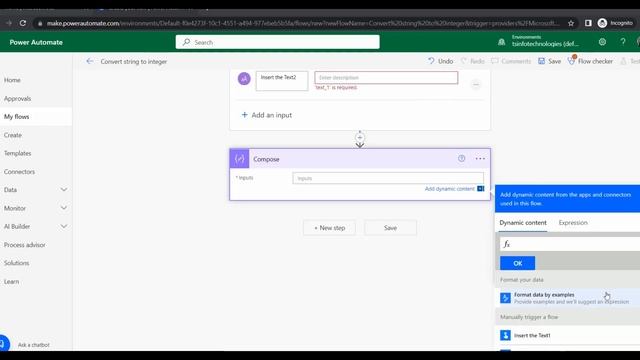
Task: Undo the last change
Action: pos(441,61)
